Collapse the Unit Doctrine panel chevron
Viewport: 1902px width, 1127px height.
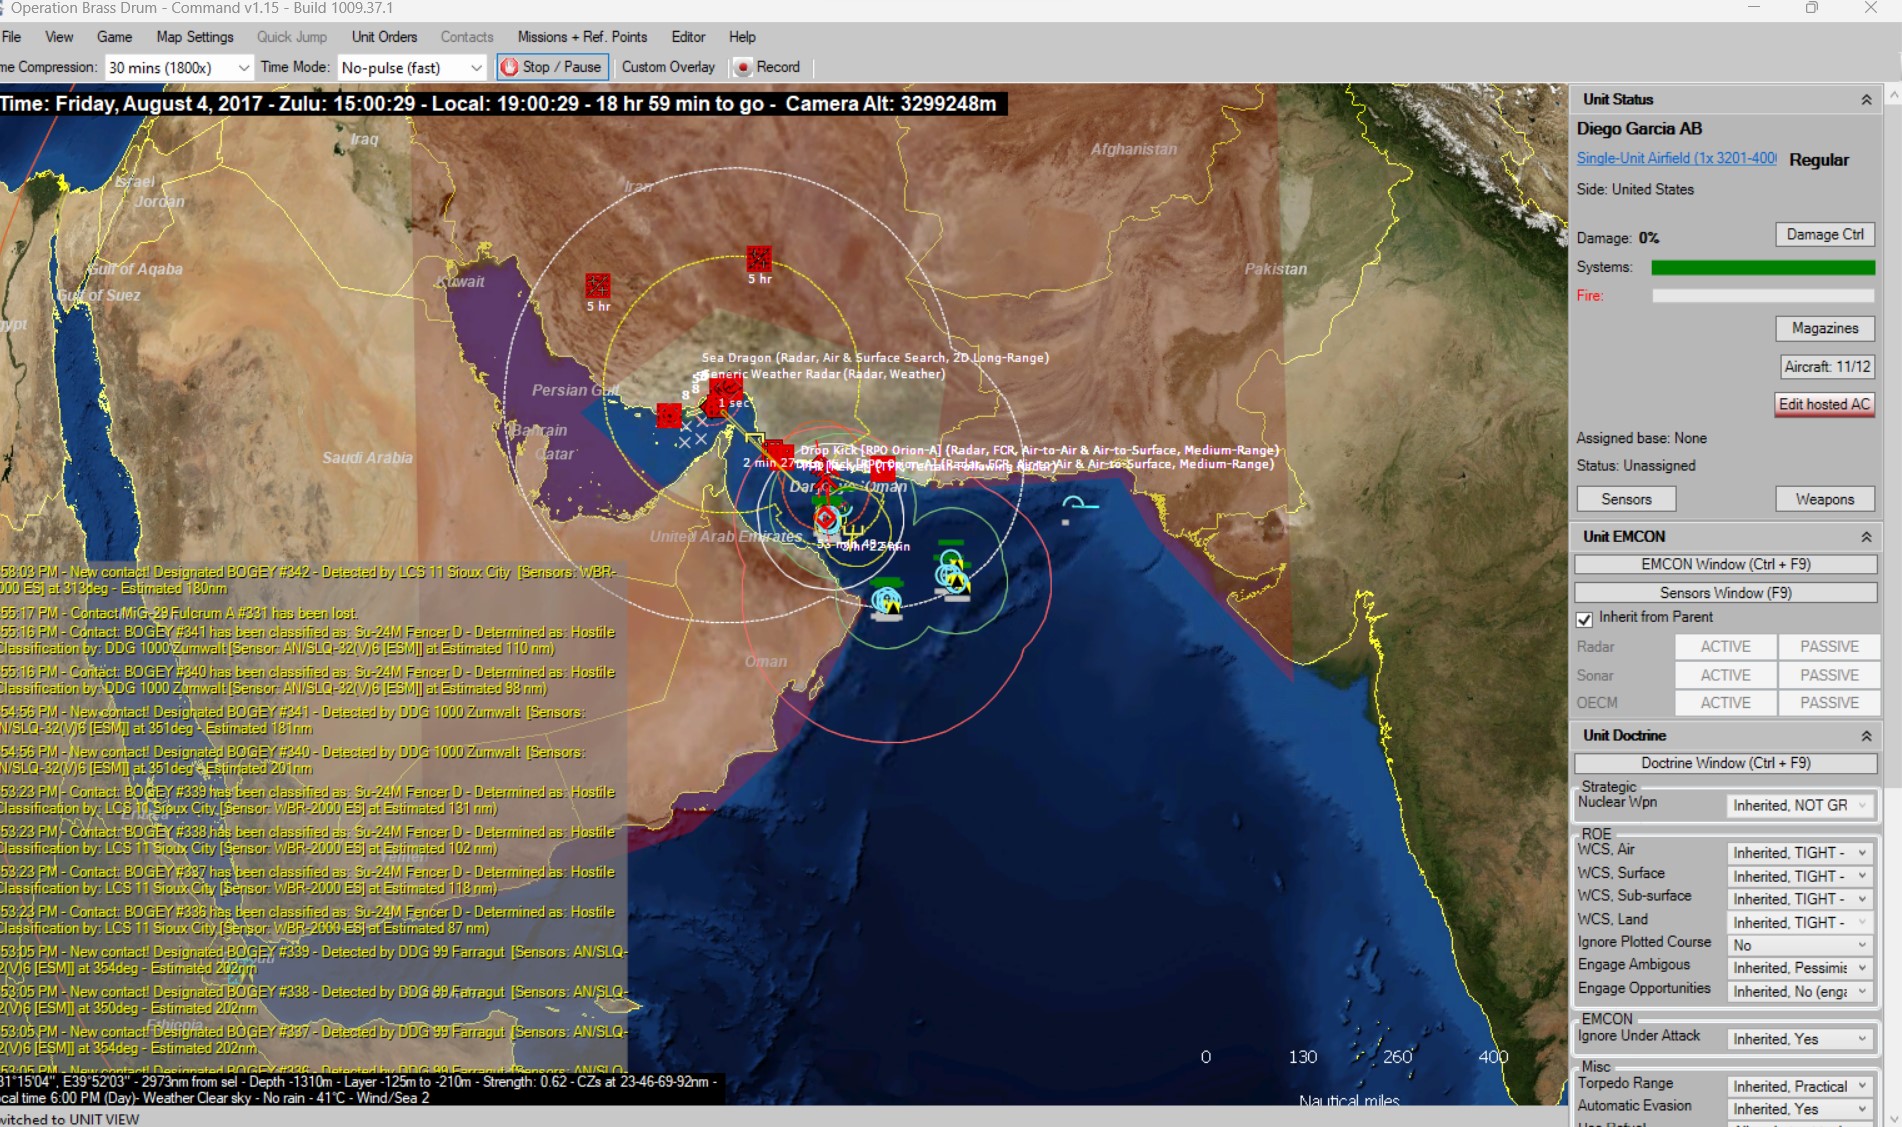1865,735
